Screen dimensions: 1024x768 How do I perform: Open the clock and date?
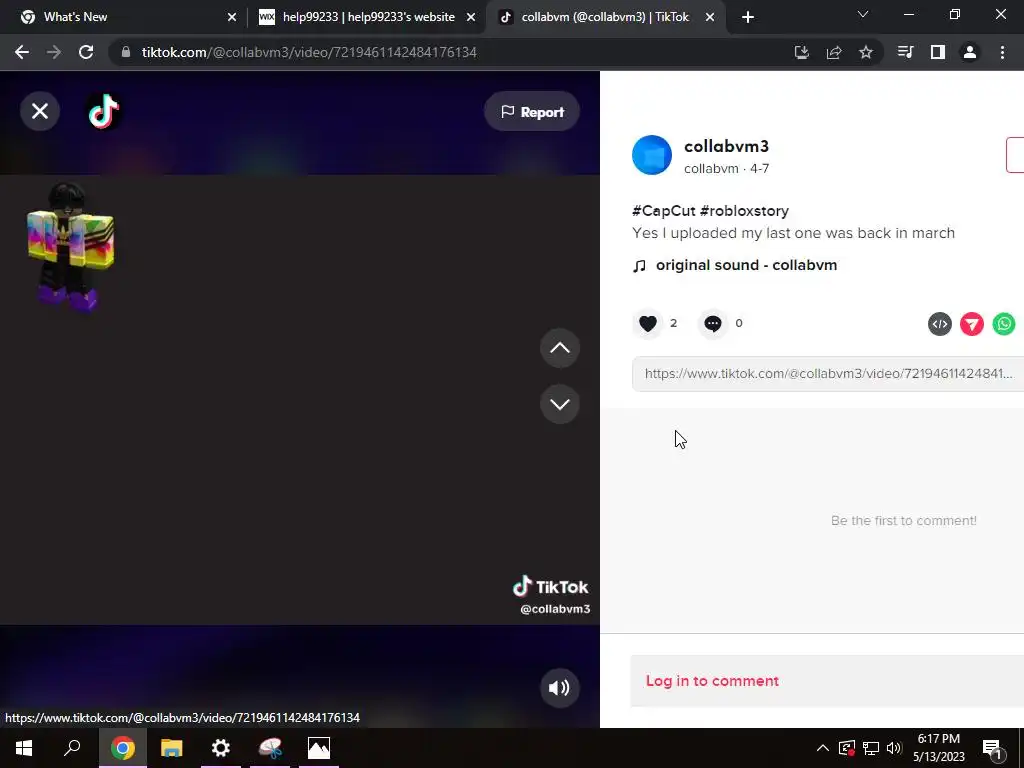coord(938,748)
